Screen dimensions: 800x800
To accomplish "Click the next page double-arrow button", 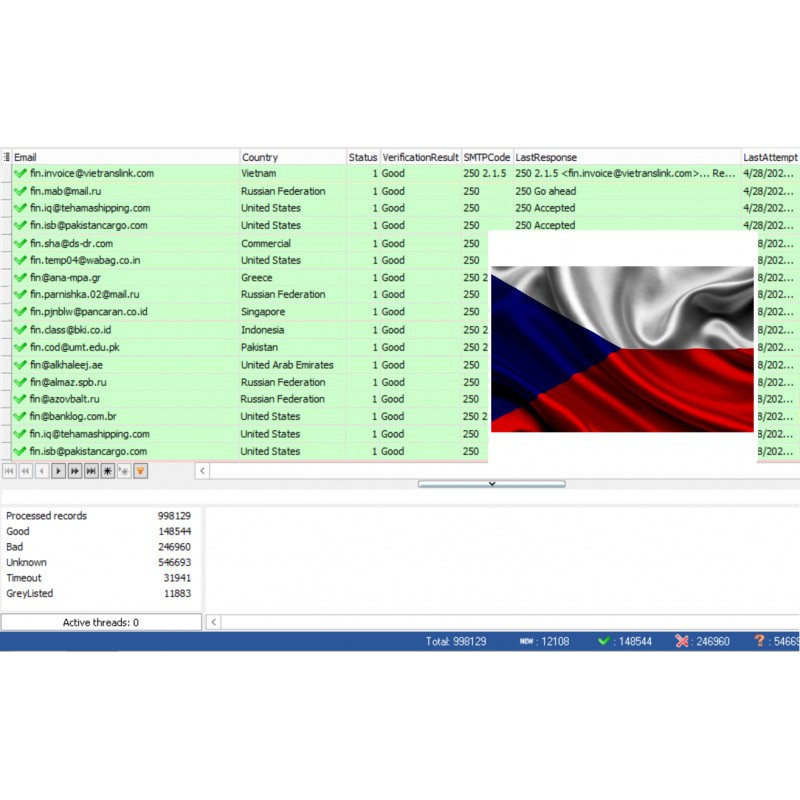I will (74, 470).
